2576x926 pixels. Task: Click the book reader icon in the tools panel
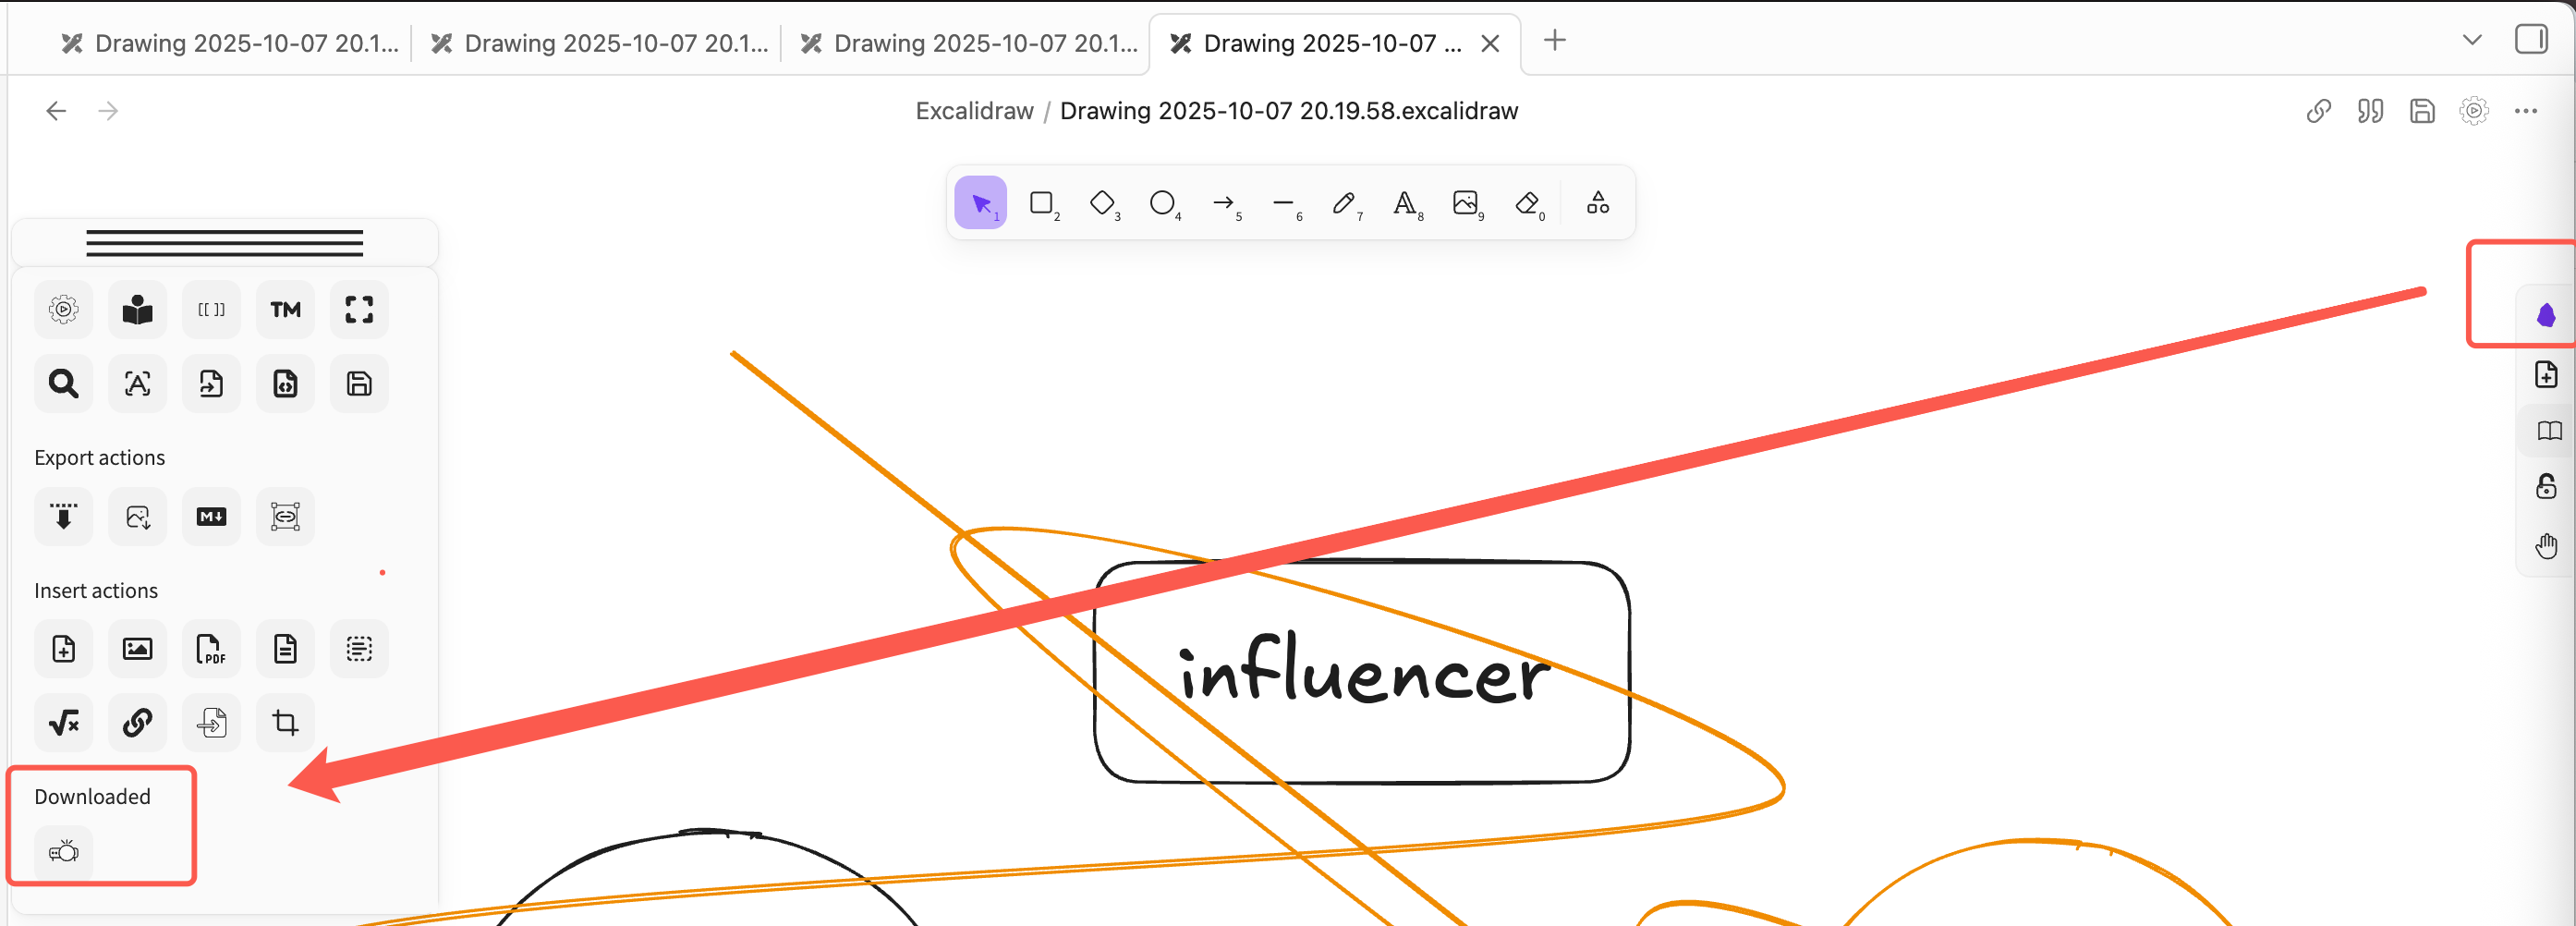137,310
